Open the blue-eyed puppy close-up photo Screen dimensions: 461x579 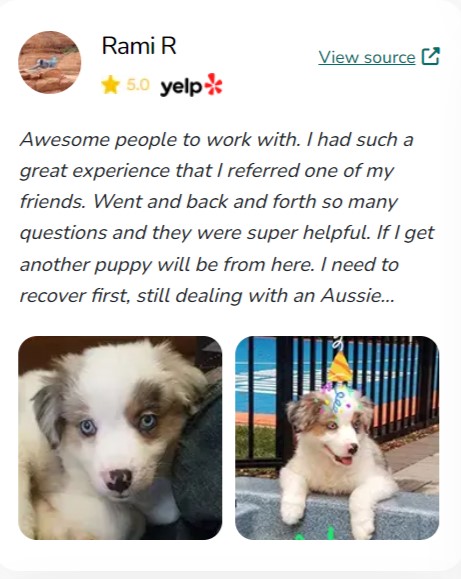coord(120,438)
